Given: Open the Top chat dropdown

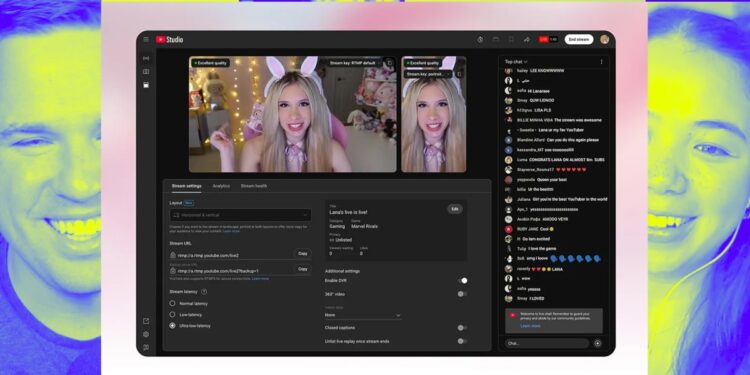Looking at the screenshot, I should click(516, 62).
